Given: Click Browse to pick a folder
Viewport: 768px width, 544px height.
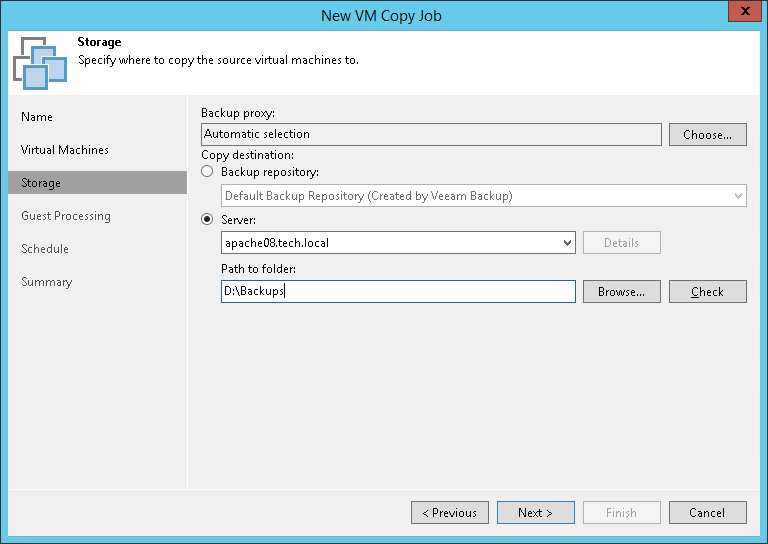Looking at the screenshot, I should [x=621, y=291].
